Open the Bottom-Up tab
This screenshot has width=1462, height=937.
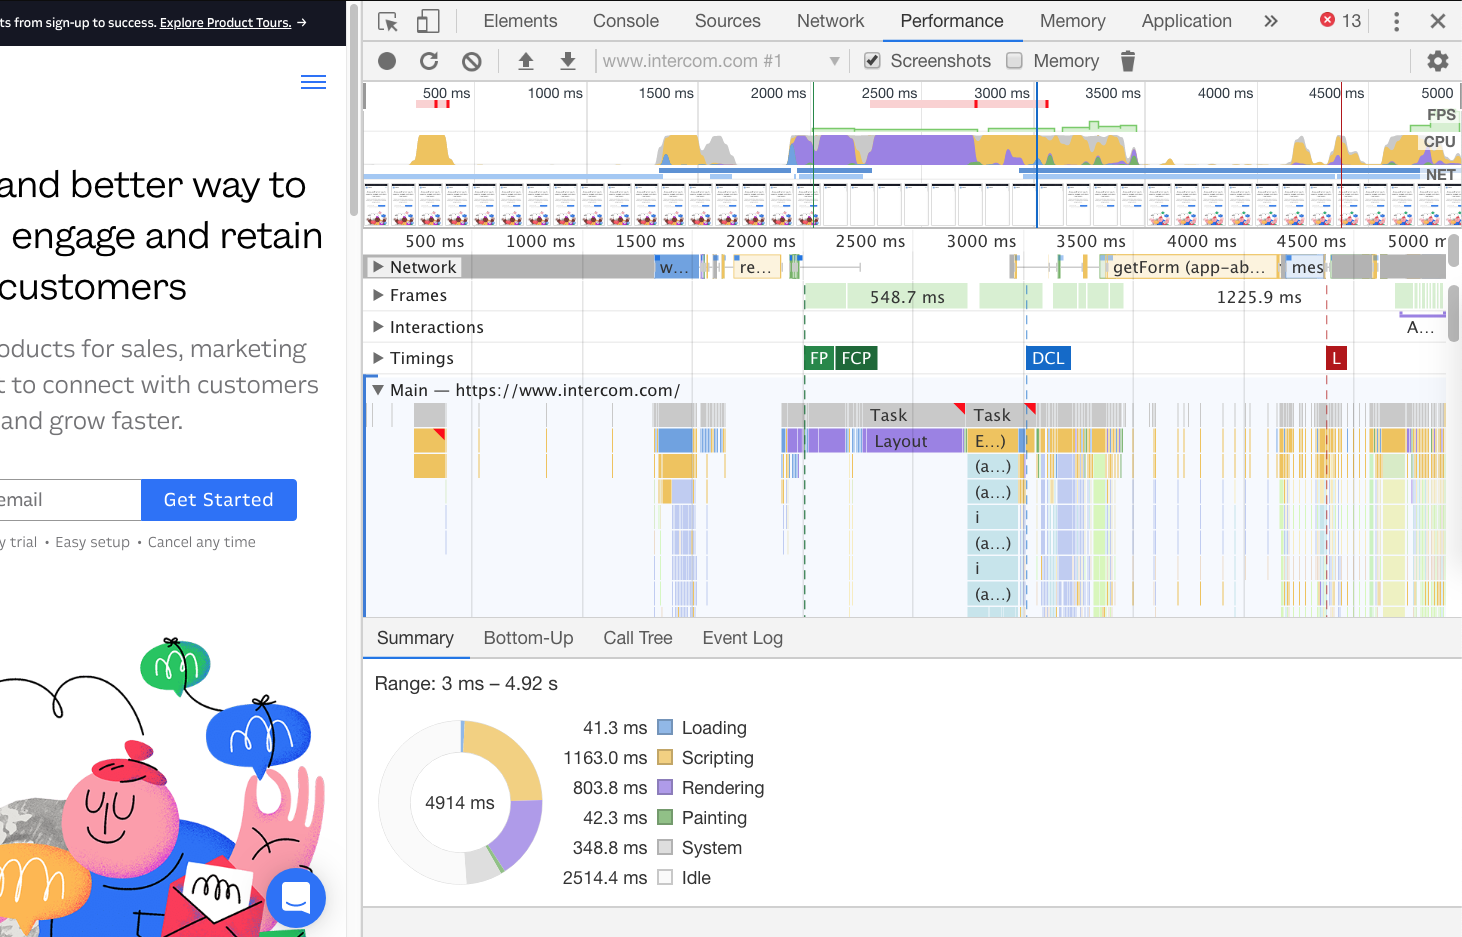(x=528, y=638)
